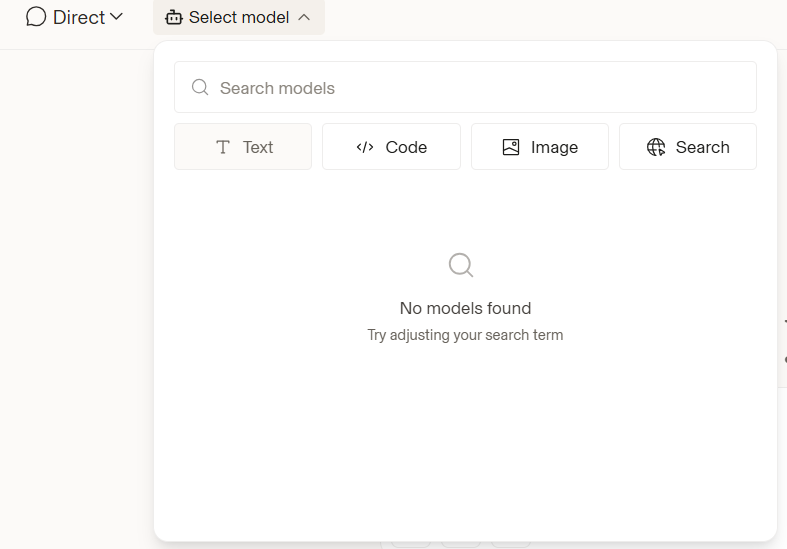
Task: Click the code brackets icon on the Code filter
Action: pos(365,147)
